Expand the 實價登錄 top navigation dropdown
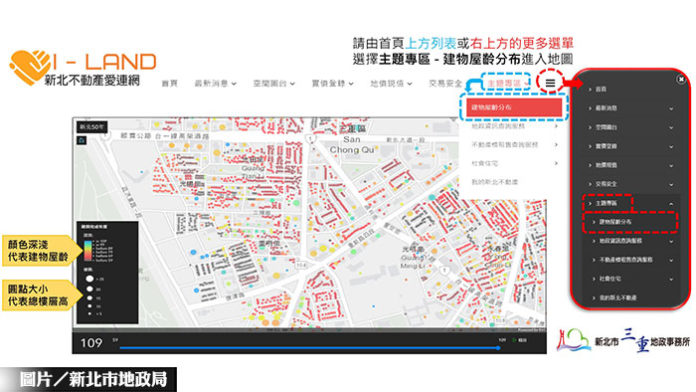This screenshot has width=696, height=392. point(332,83)
